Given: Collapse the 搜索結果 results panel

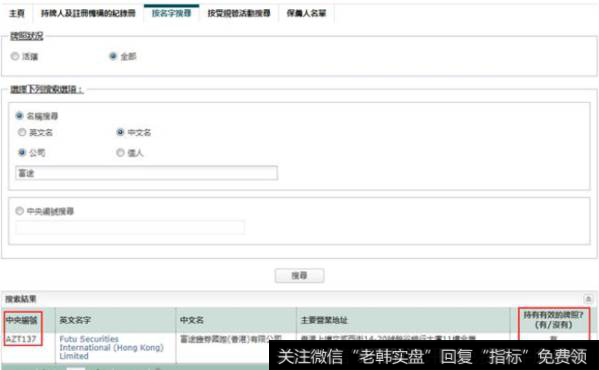Looking at the screenshot, I should tap(588, 299).
